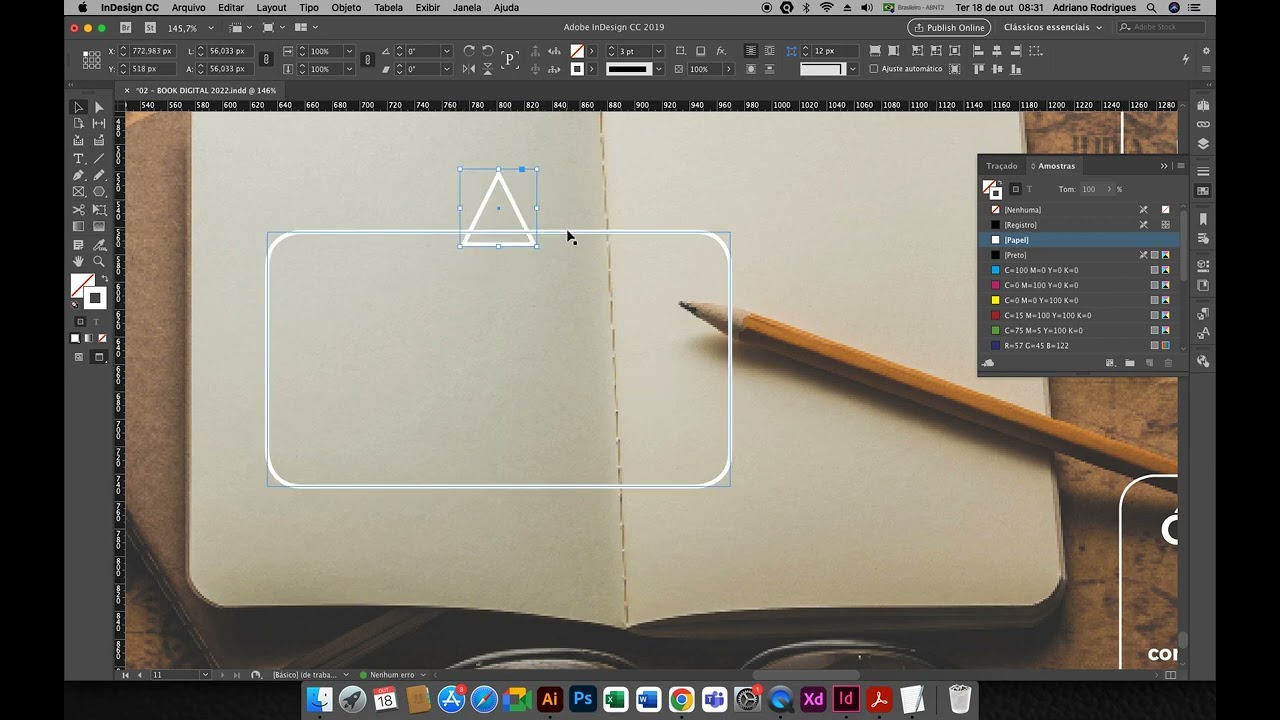Select the Direct Selection tool
1280x720 pixels.
99,107
